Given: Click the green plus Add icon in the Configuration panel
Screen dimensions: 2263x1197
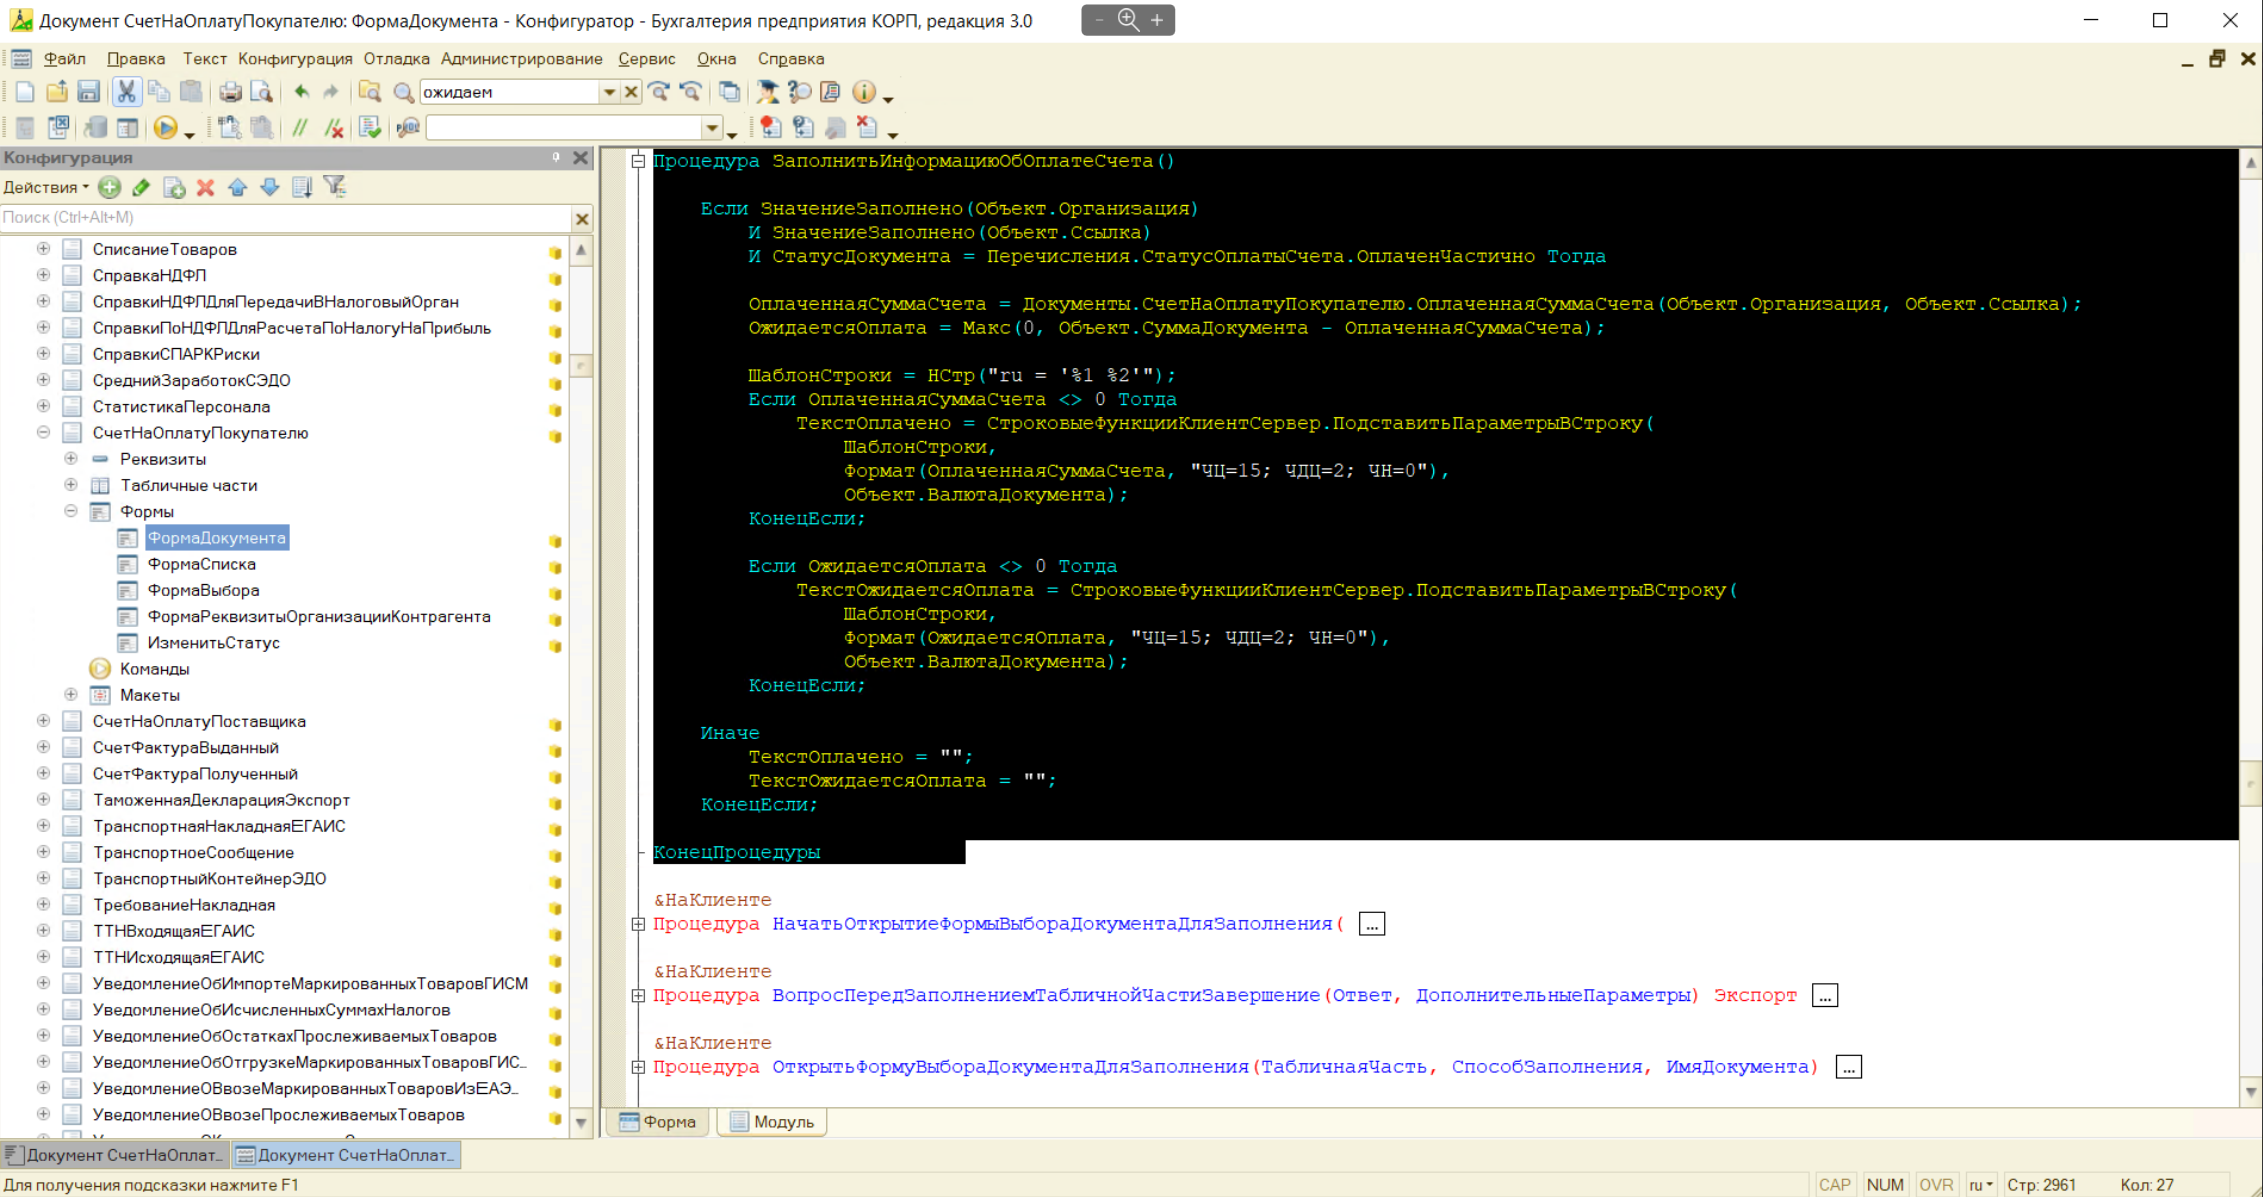Looking at the screenshot, I should point(110,188).
